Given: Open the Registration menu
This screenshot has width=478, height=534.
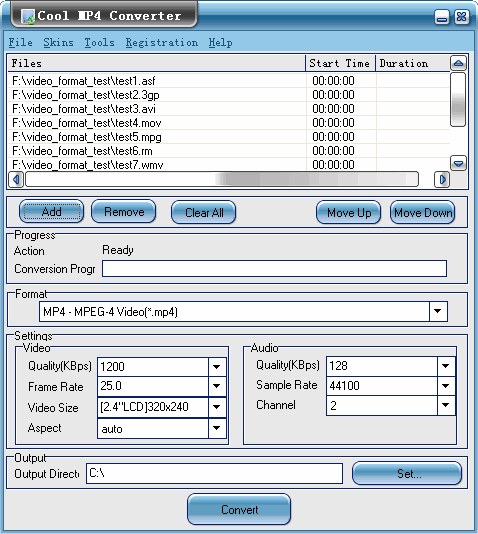Looking at the screenshot, I should click(162, 43).
